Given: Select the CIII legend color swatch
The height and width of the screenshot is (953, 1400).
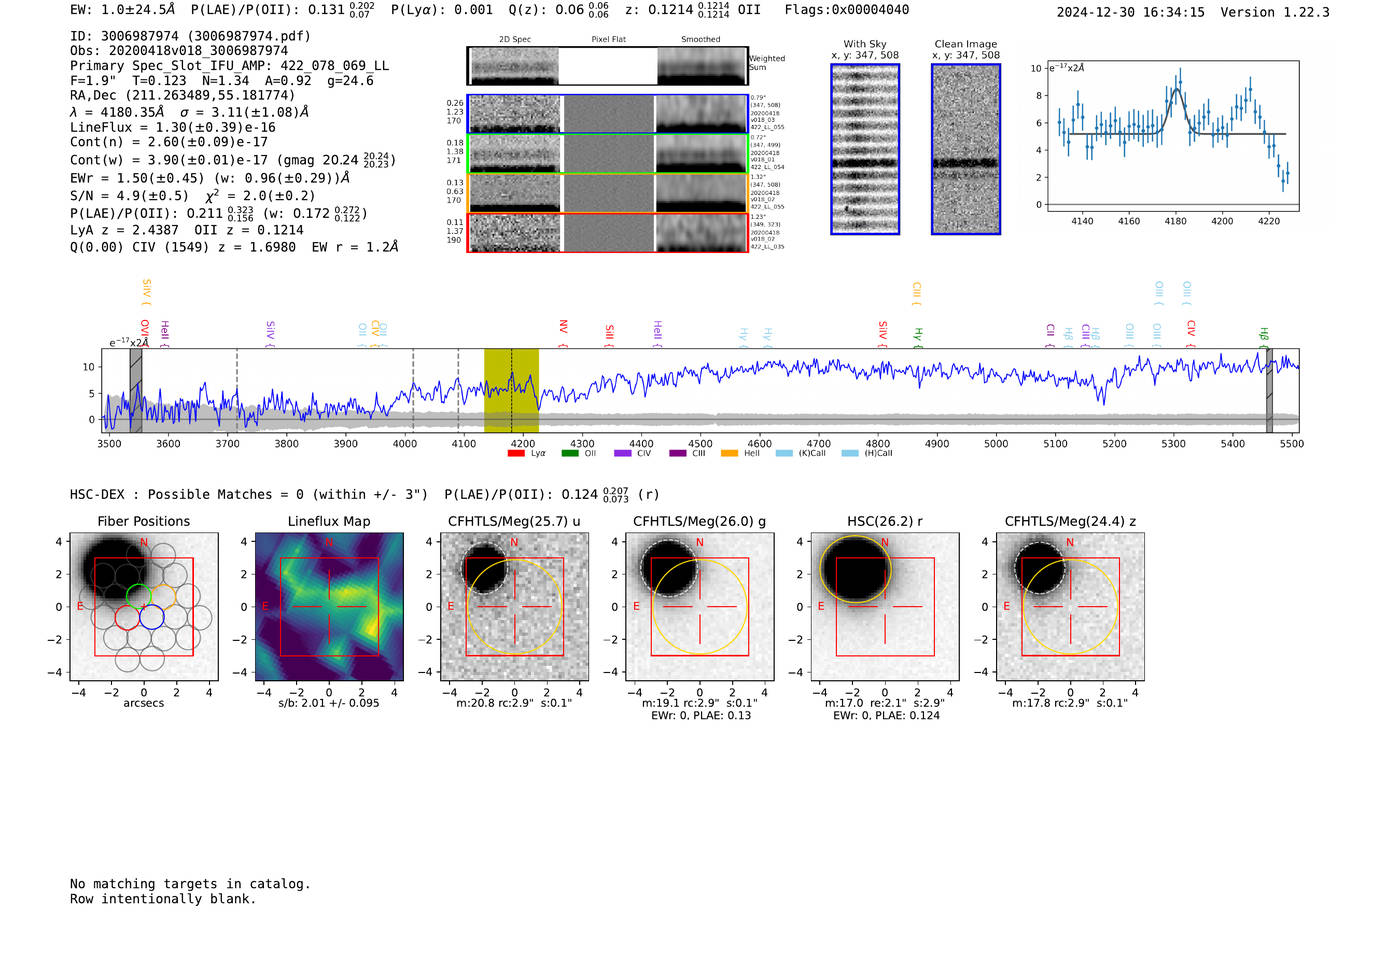Looking at the screenshot, I should [x=678, y=453].
